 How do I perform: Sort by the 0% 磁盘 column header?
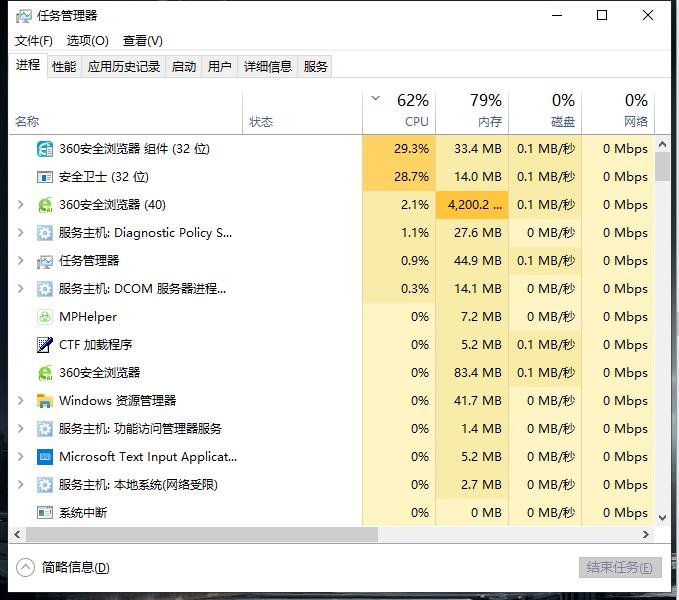[545, 113]
